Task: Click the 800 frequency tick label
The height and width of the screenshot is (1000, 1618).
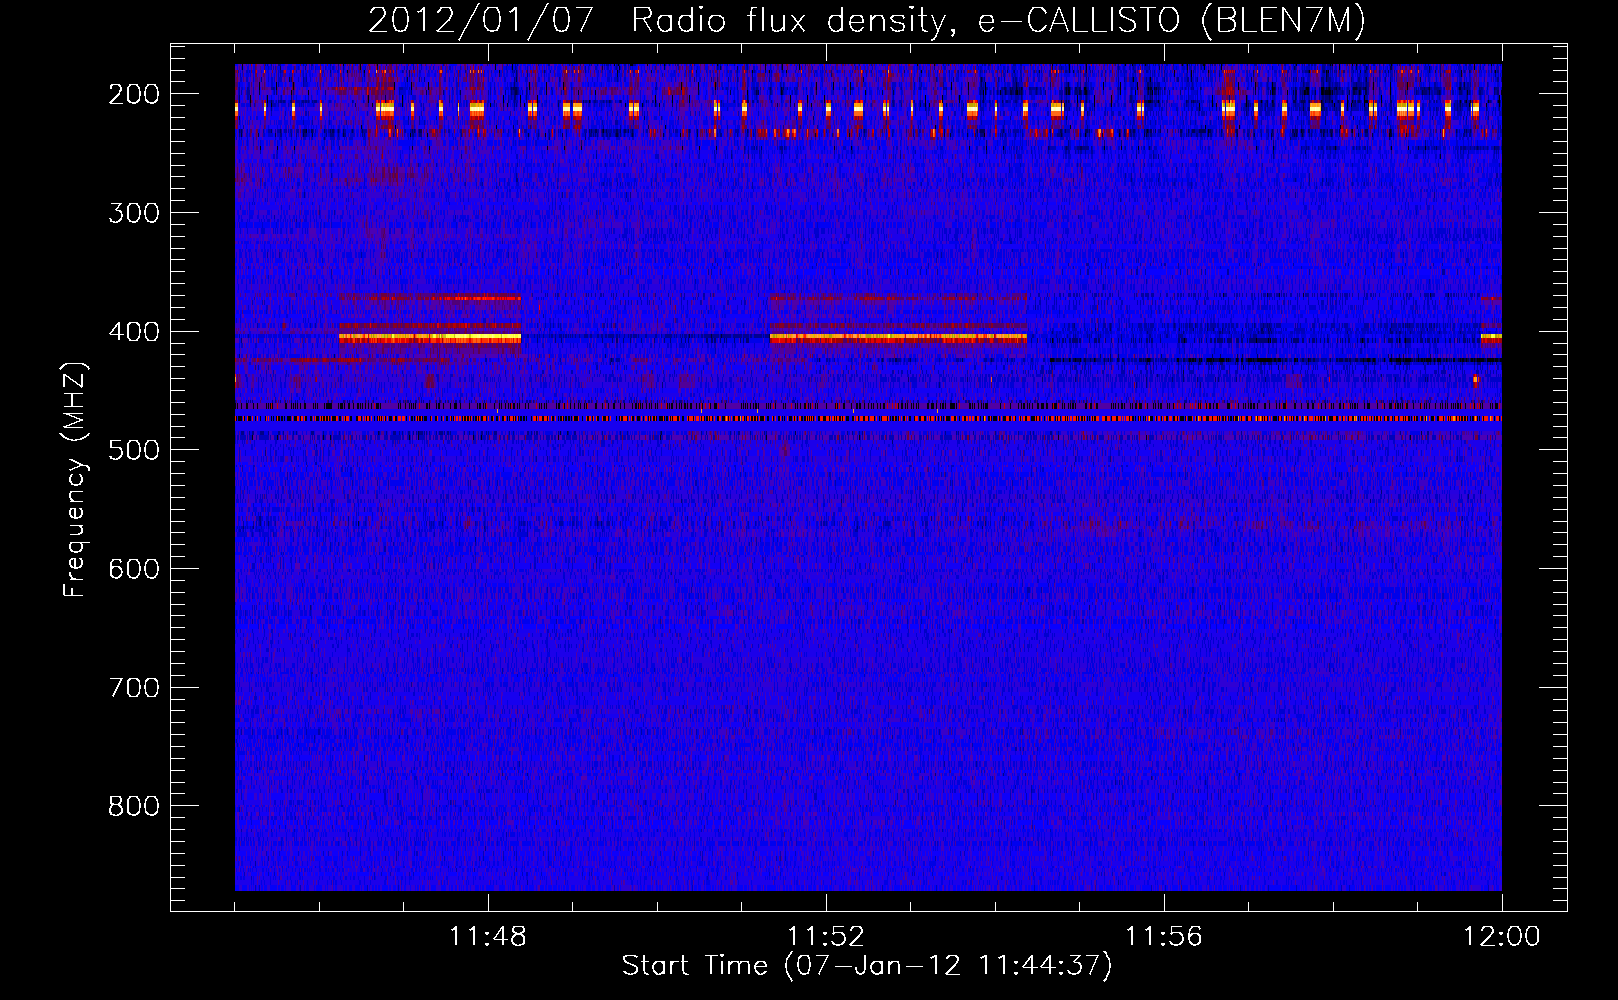Action: [x=133, y=806]
